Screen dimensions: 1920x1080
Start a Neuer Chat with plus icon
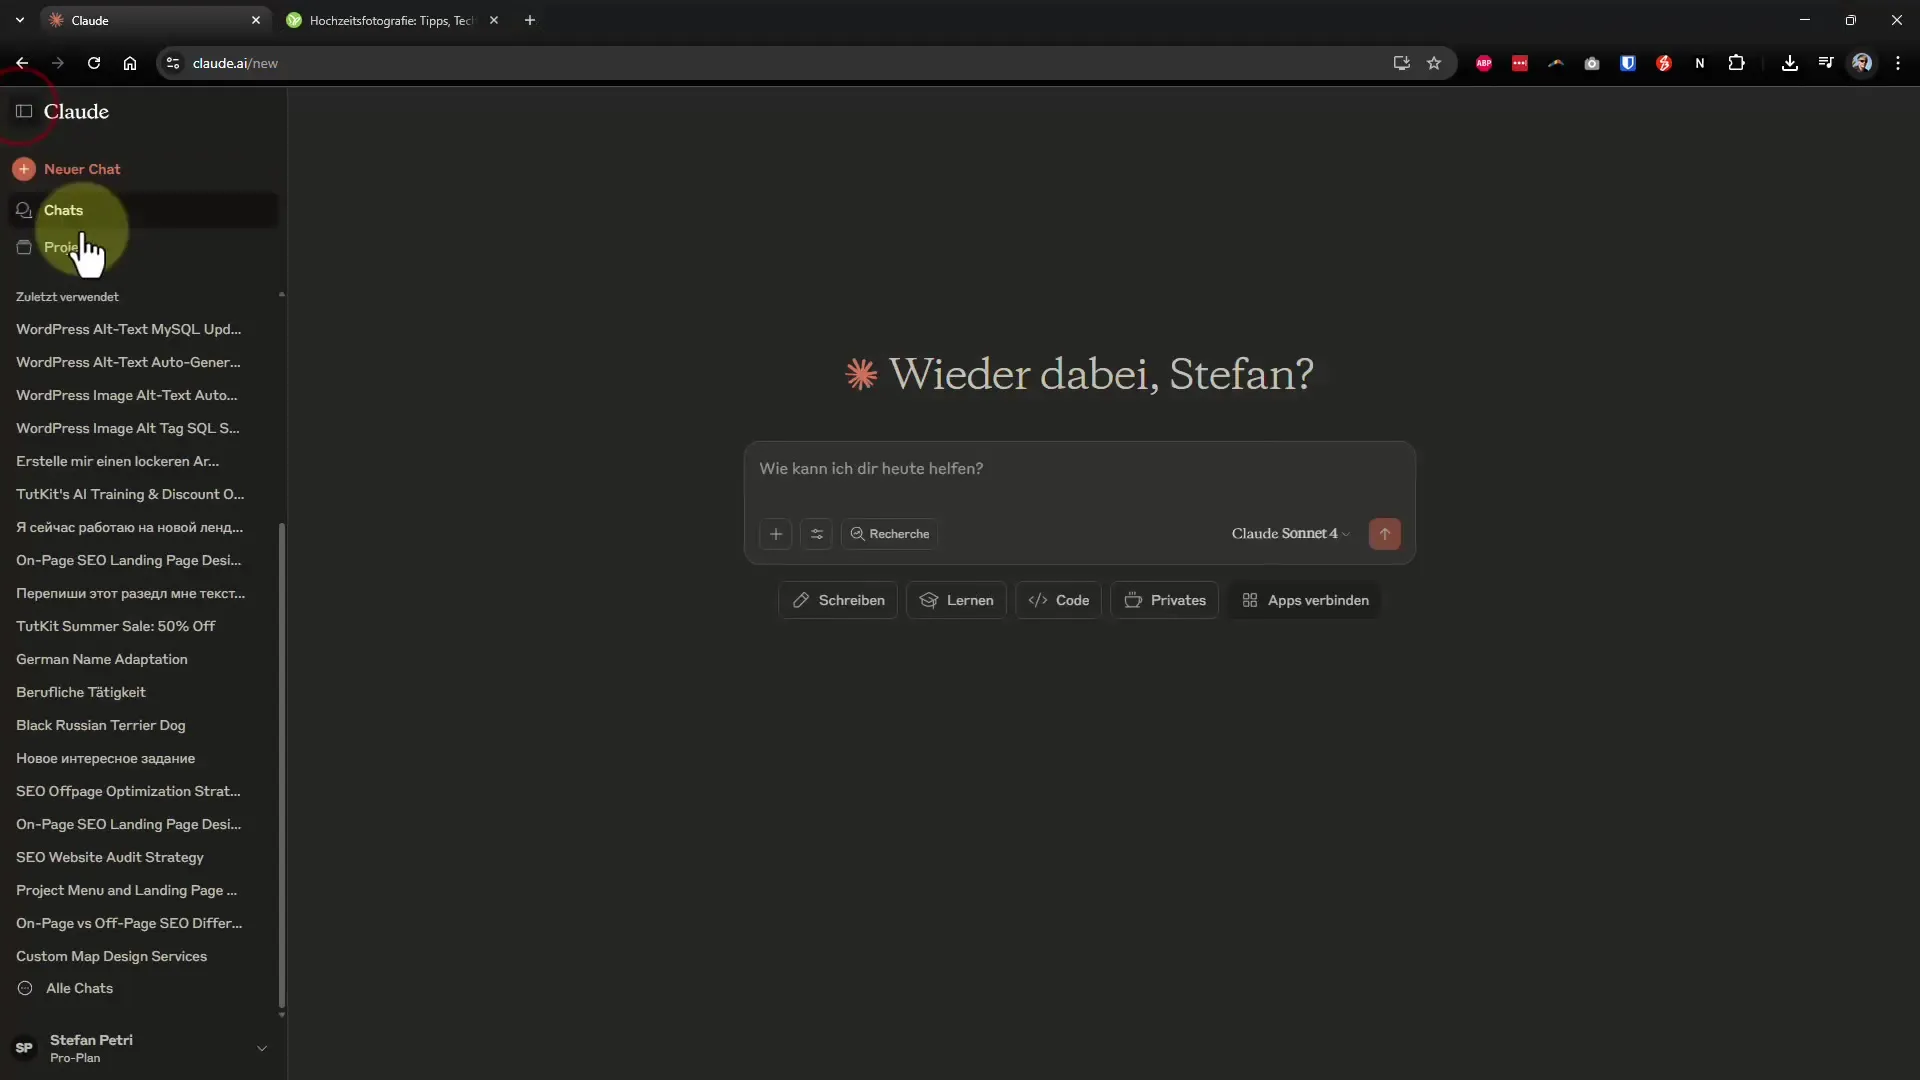(x=24, y=169)
